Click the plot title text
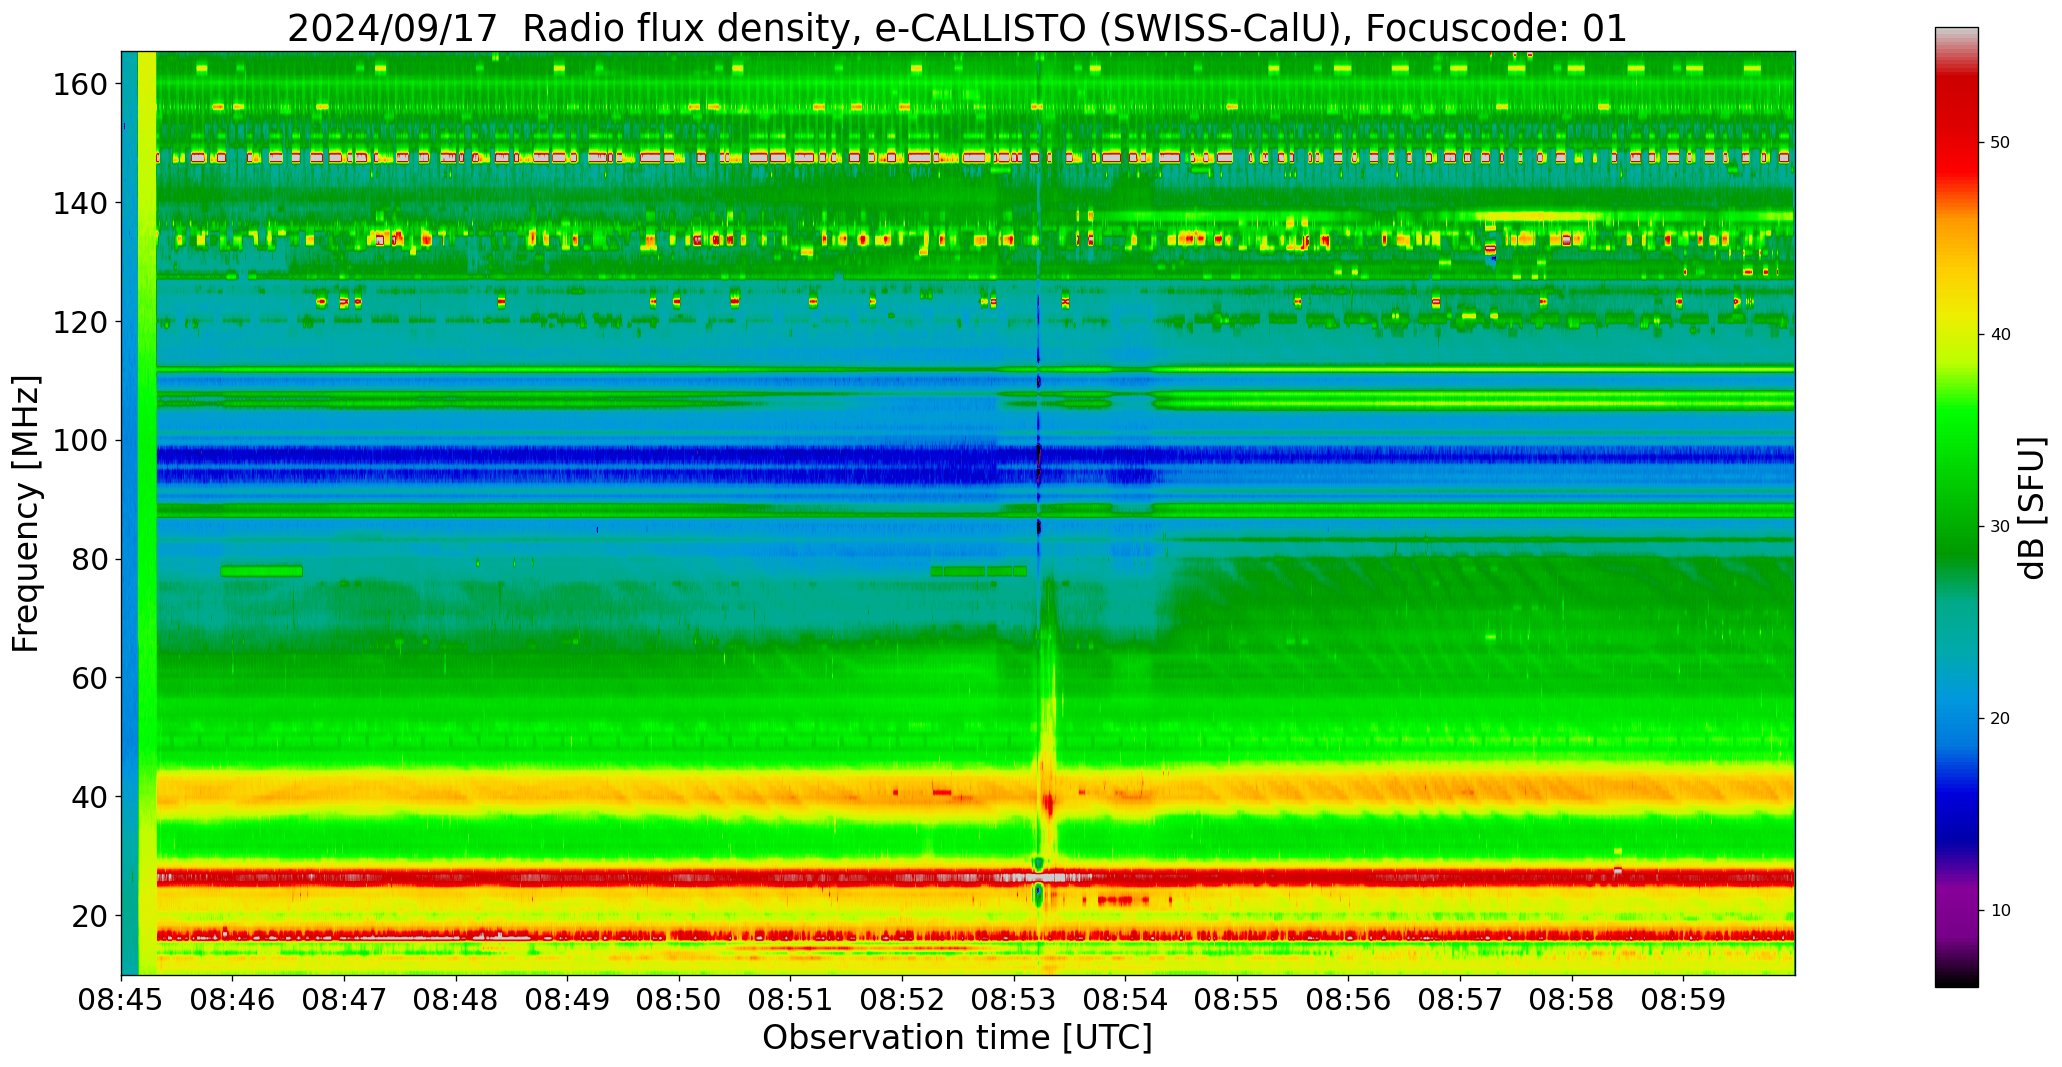The width and height of the screenshot is (2062, 1067). [957, 27]
